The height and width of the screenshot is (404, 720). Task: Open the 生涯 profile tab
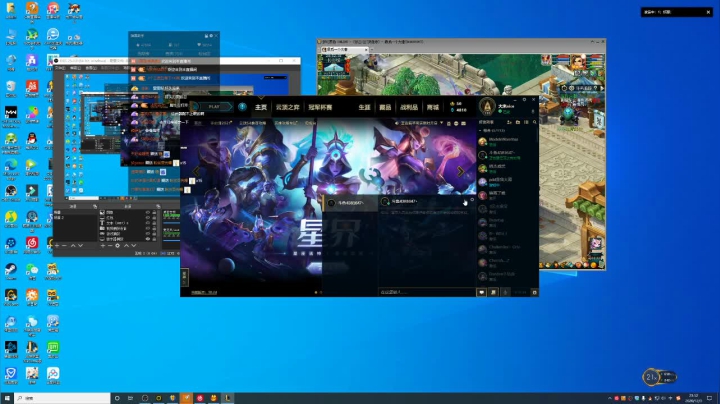[x=364, y=107]
